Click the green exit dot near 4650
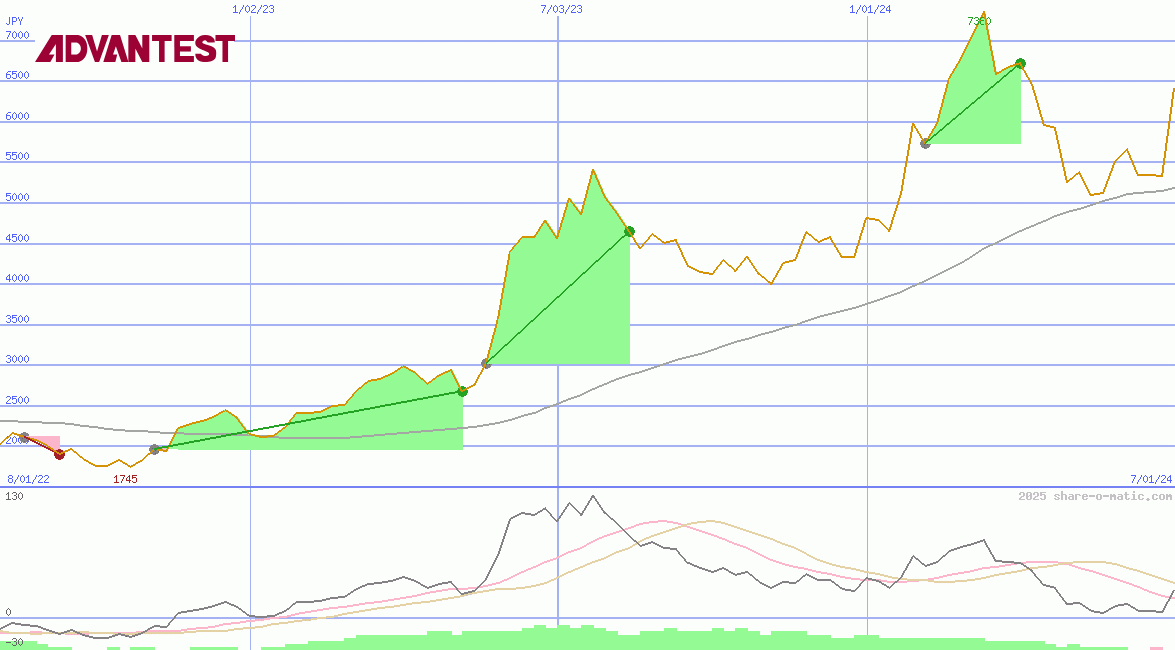Image resolution: width=1175 pixels, height=650 pixels. [629, 232]
